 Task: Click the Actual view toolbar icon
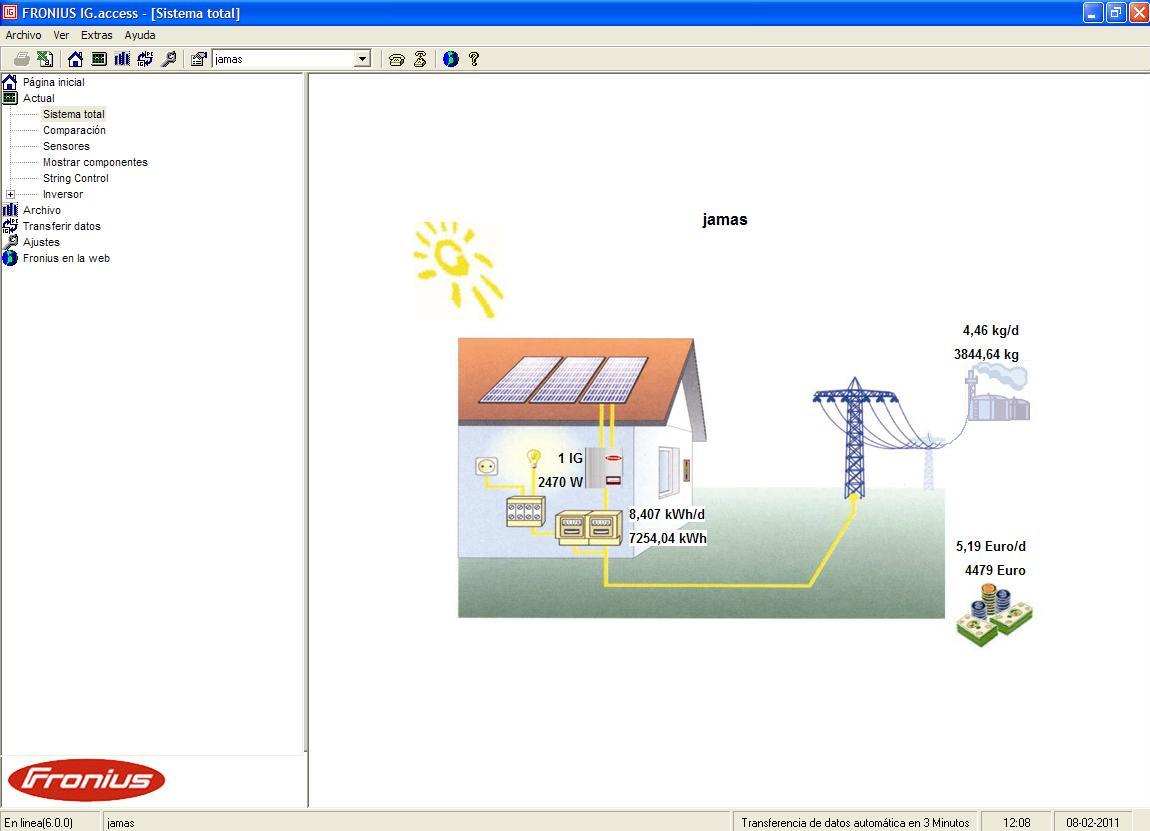pos(99,59)
